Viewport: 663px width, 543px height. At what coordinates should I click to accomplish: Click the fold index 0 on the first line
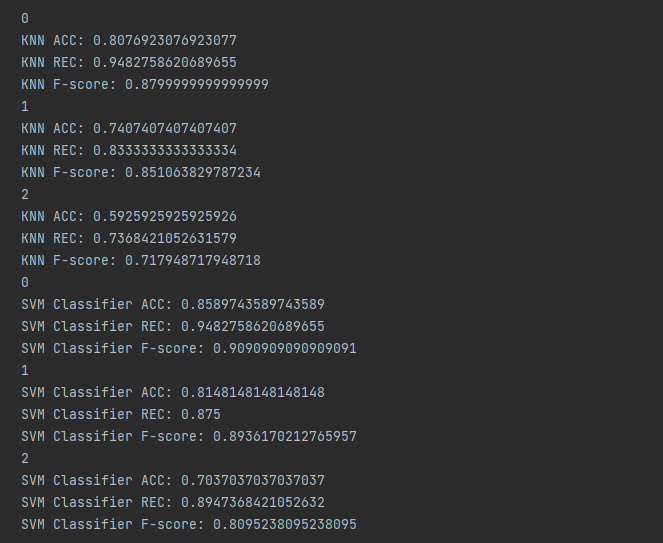[25, 19]
